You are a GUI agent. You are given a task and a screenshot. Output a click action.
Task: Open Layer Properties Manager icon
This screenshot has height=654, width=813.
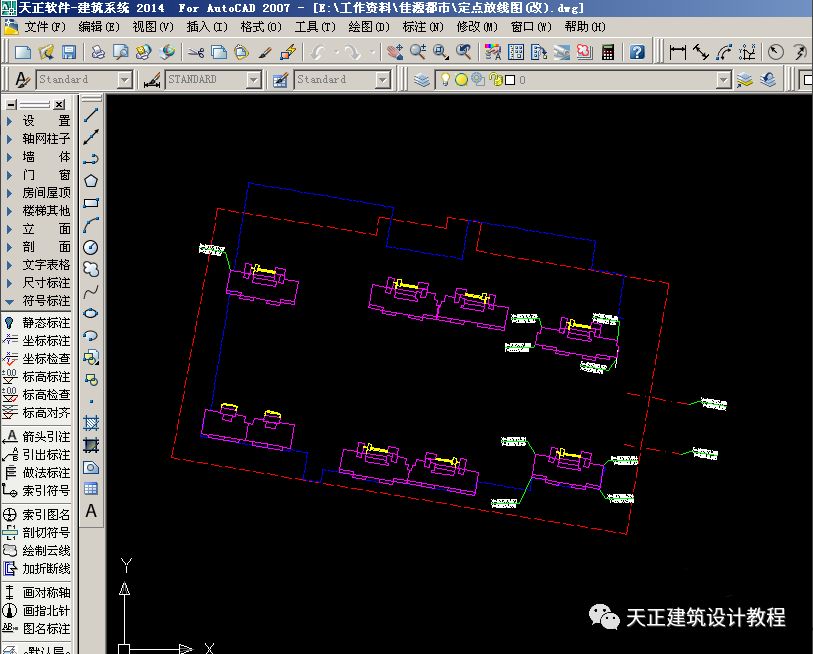tap(422, 79)
